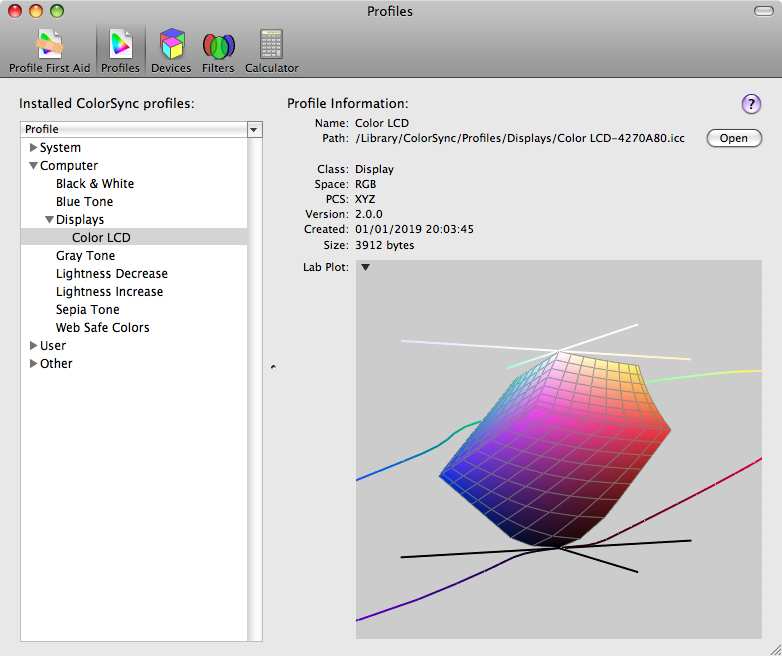The width and height of the screenshot is (782, 656).
Task: Collapse the Computer profiles group
Action: (x=33, y=166)
